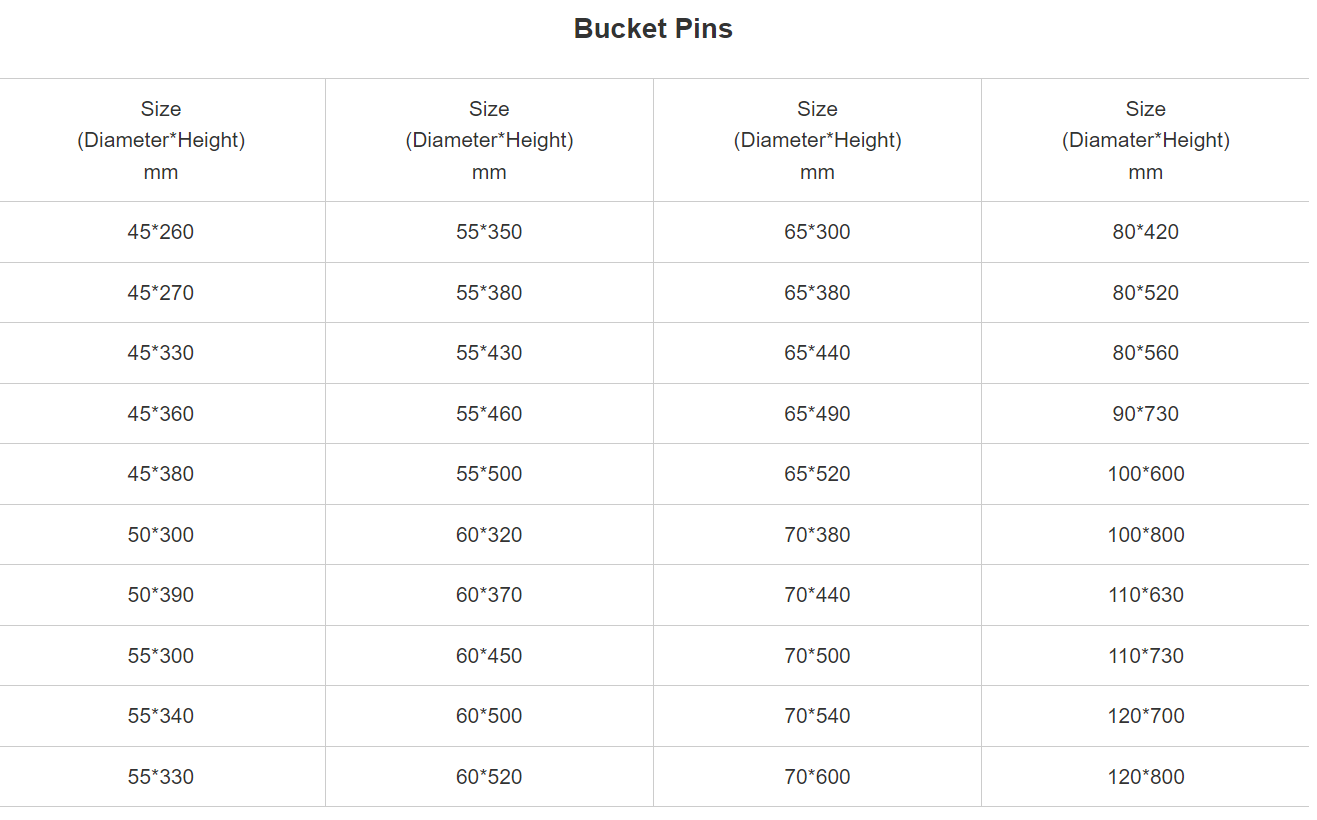The image size is (1317, 820).
Task: Click the 90*730 size entry
Action: tap(1145, 414)
